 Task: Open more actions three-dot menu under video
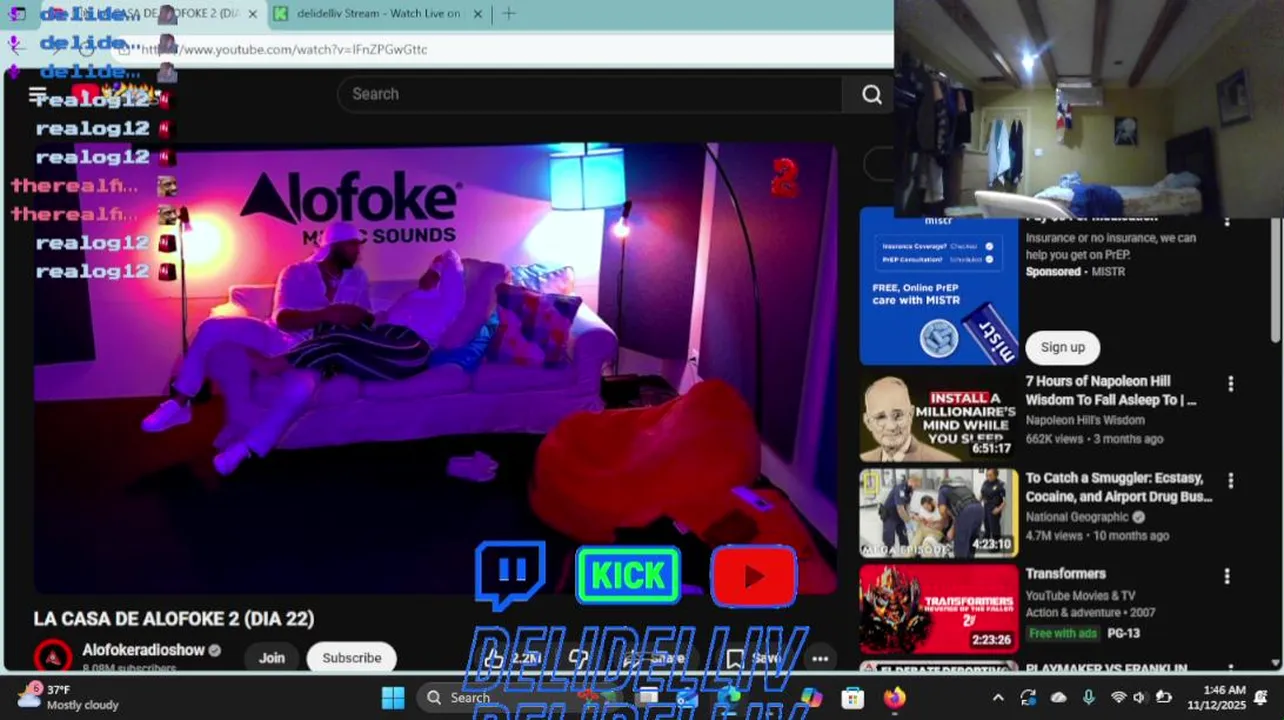pos(820,658)
